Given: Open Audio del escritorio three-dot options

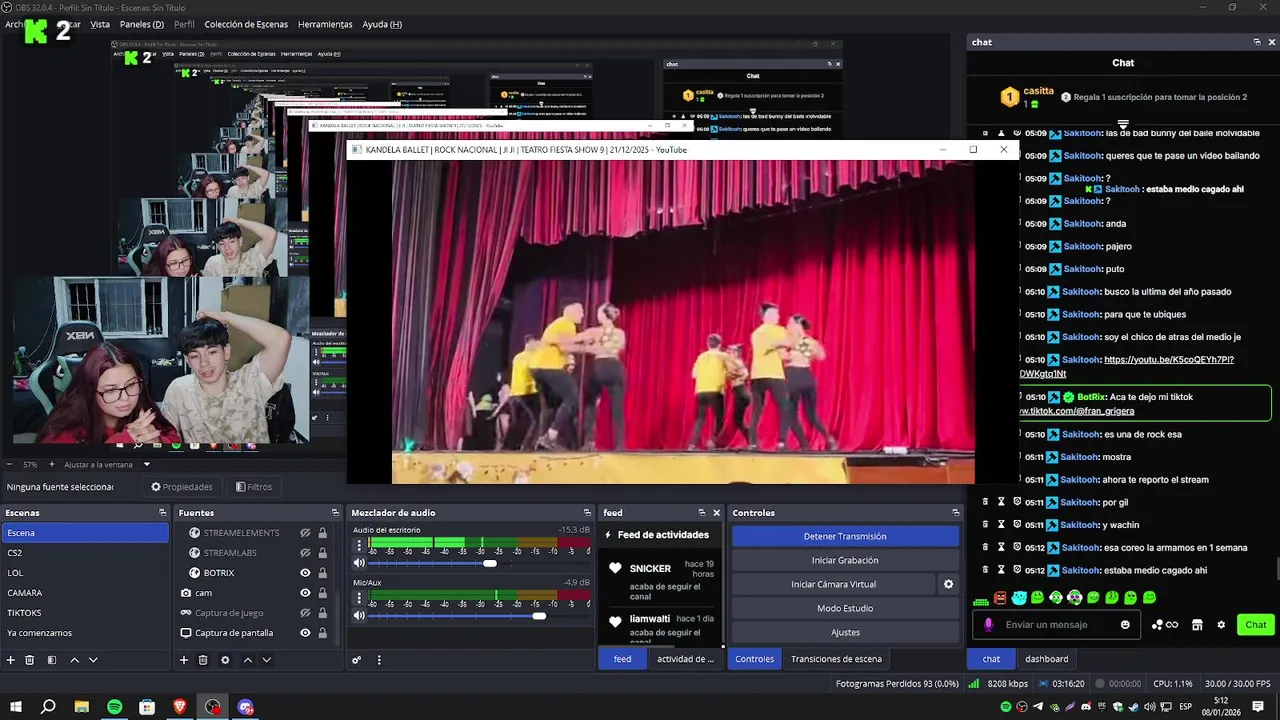Looking at the screenshot, I should click(359, 546).
